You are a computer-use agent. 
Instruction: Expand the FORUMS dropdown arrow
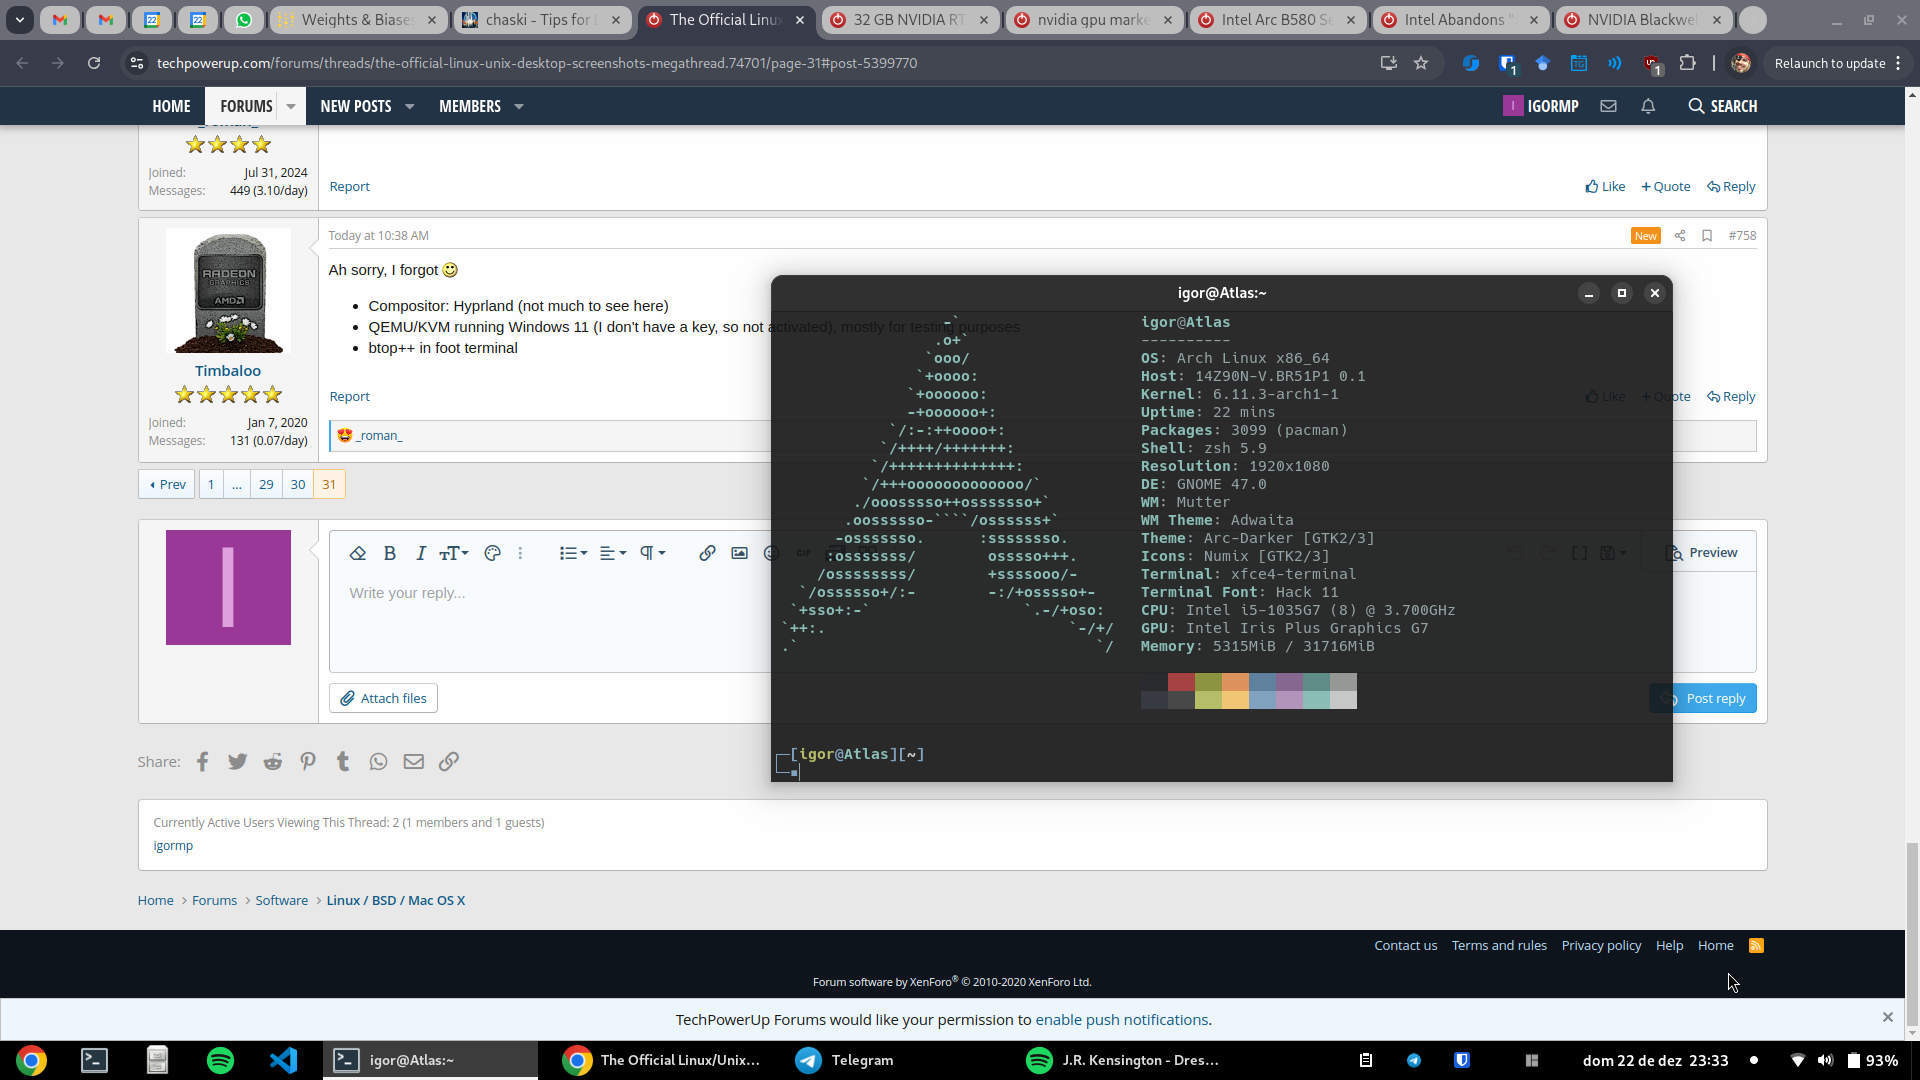pos(291,106)
